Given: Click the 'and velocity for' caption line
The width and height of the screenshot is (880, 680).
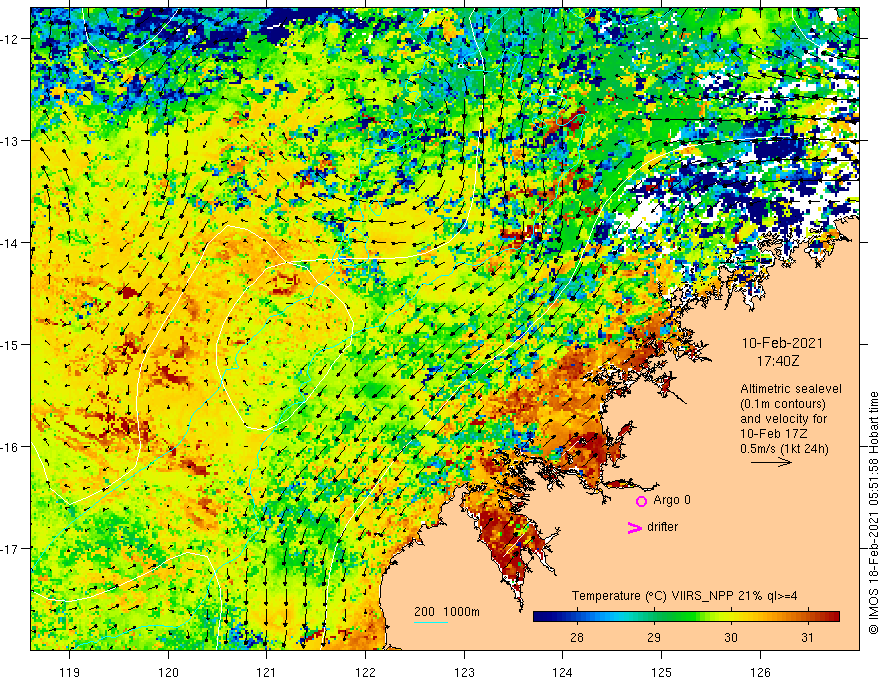Looking at the screenshot, I should [x=783, y=419].
